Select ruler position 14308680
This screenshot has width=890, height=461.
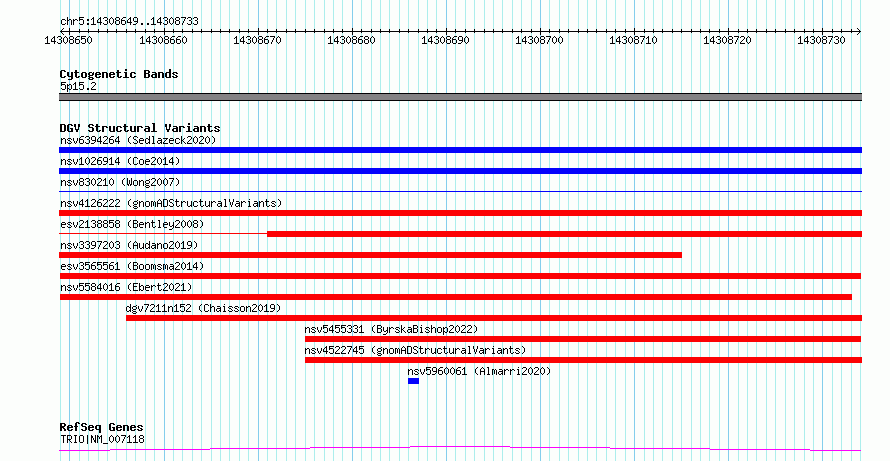(351, 40)
